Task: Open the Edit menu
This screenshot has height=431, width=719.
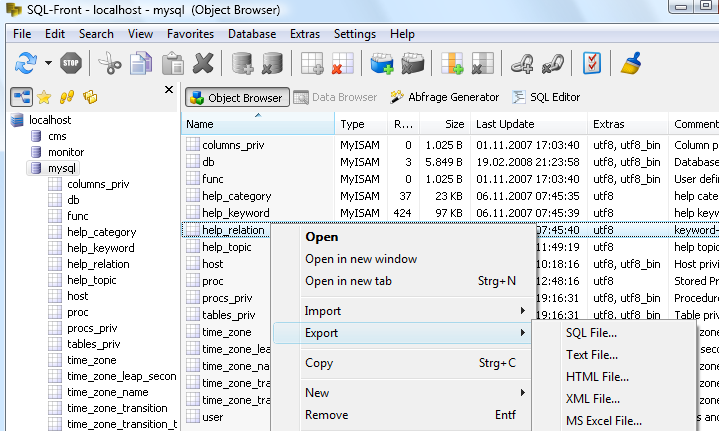Action: (x=55, y=34)
